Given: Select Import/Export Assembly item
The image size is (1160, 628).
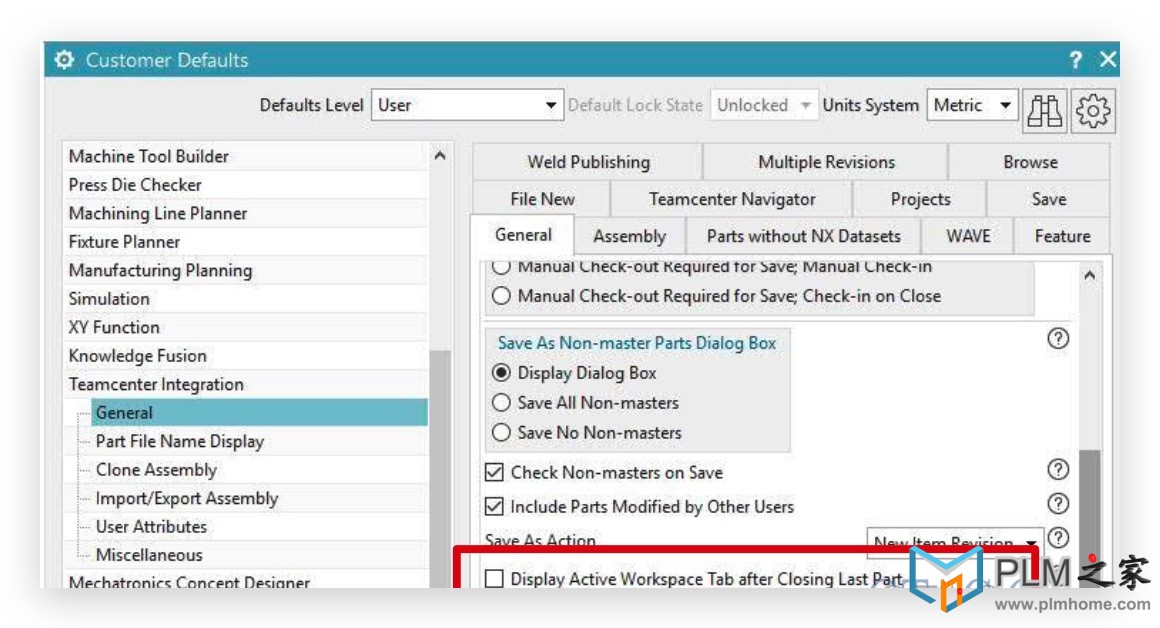Looking at the screenshot, I should coord(259,498).
